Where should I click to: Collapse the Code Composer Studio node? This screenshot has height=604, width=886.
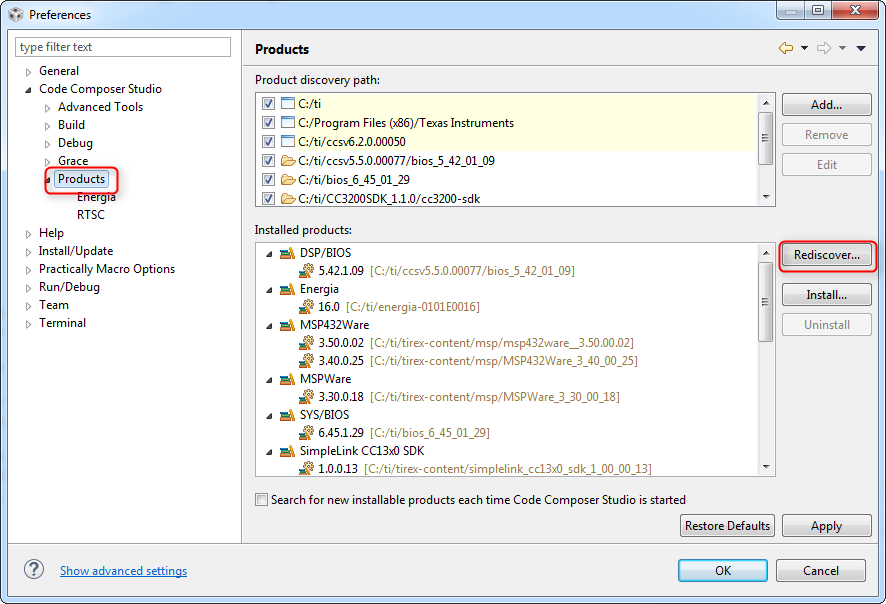tap(28, 90)
